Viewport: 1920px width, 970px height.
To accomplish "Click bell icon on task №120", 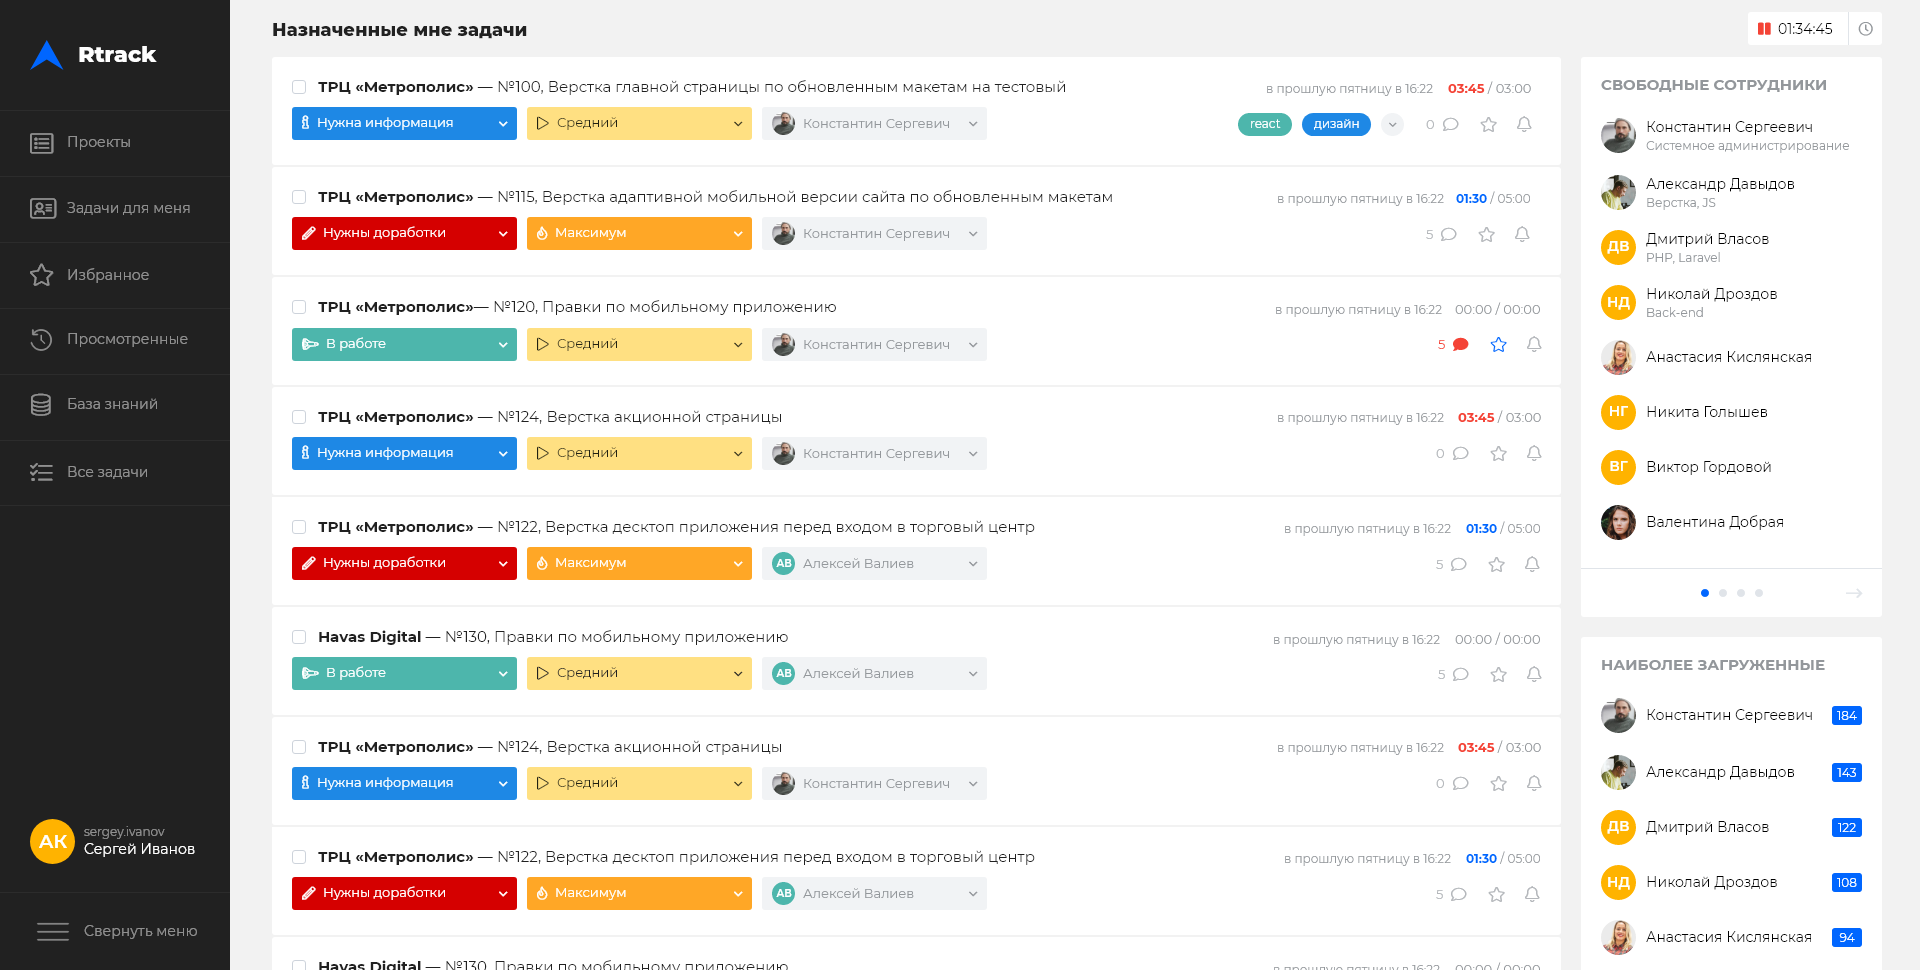I will click(1534, 344).
